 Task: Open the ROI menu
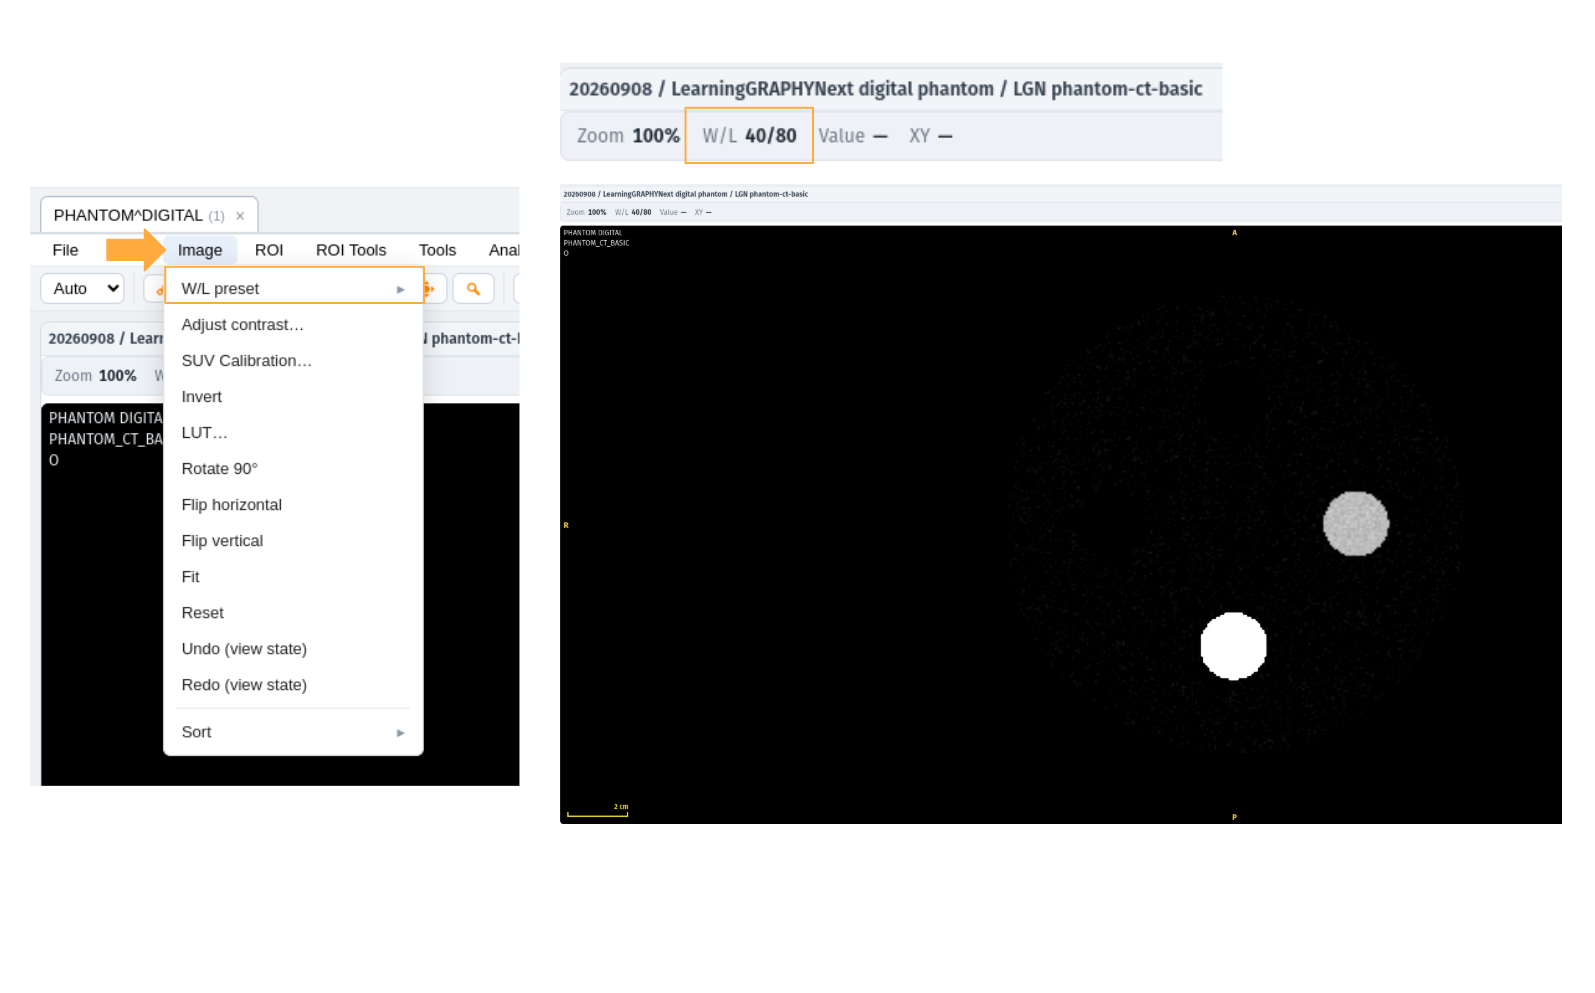coord(269,250)
